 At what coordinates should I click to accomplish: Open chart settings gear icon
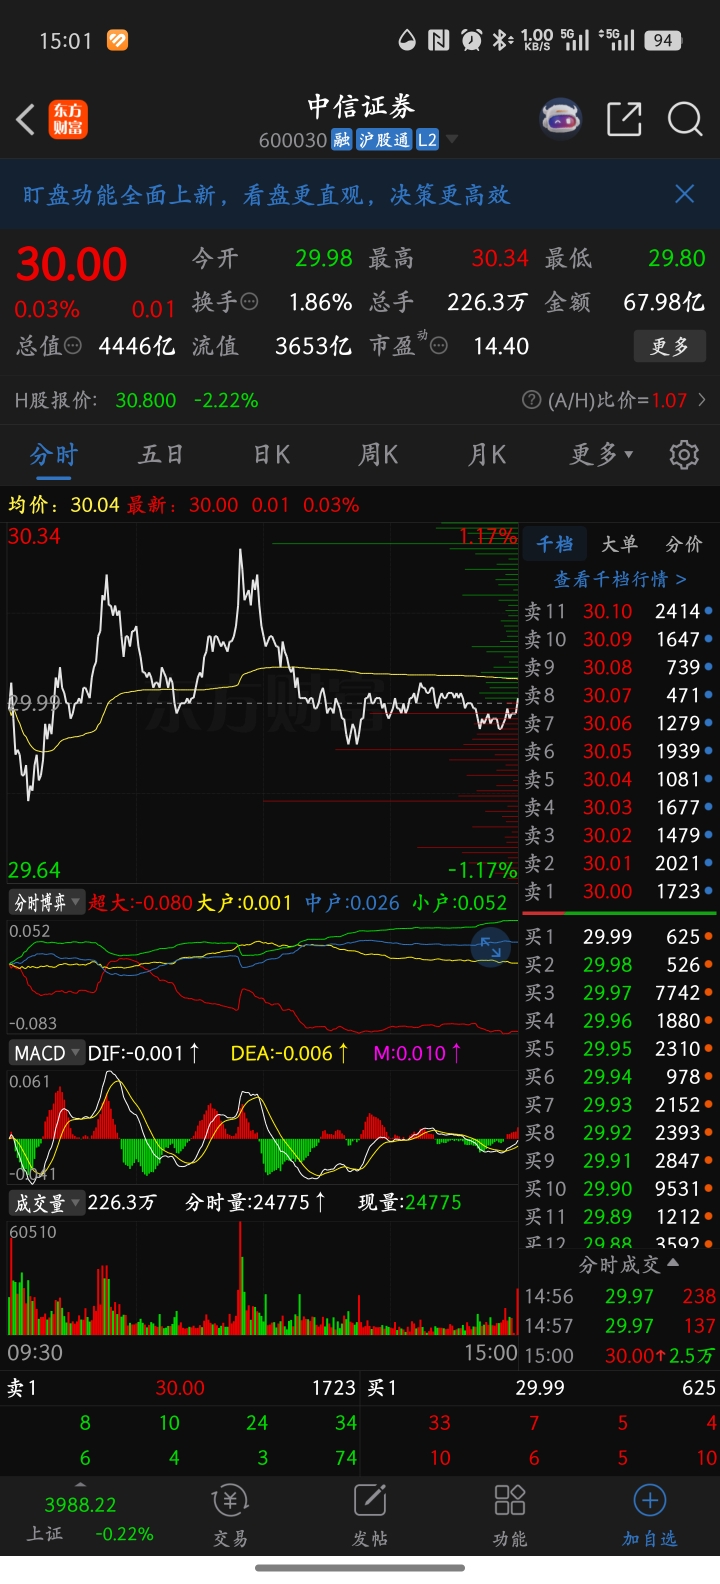click(684, 455)
